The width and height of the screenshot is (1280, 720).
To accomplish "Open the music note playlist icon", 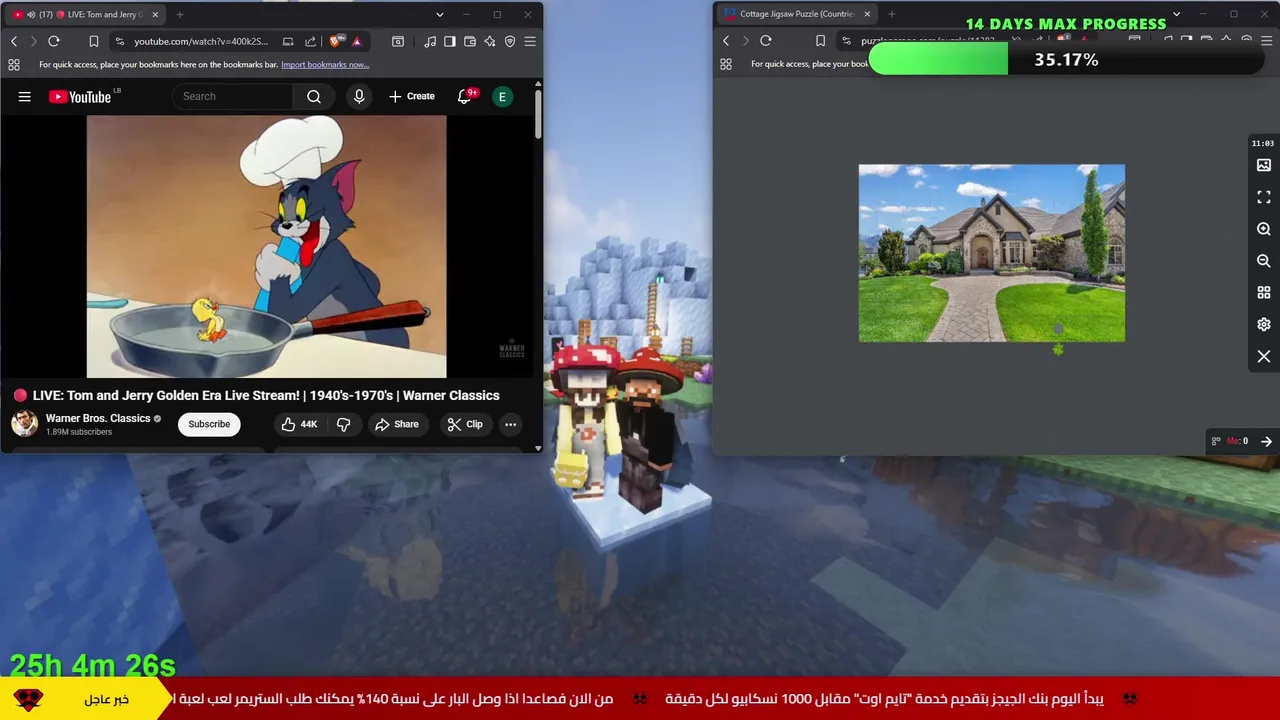I will (430, 41).
